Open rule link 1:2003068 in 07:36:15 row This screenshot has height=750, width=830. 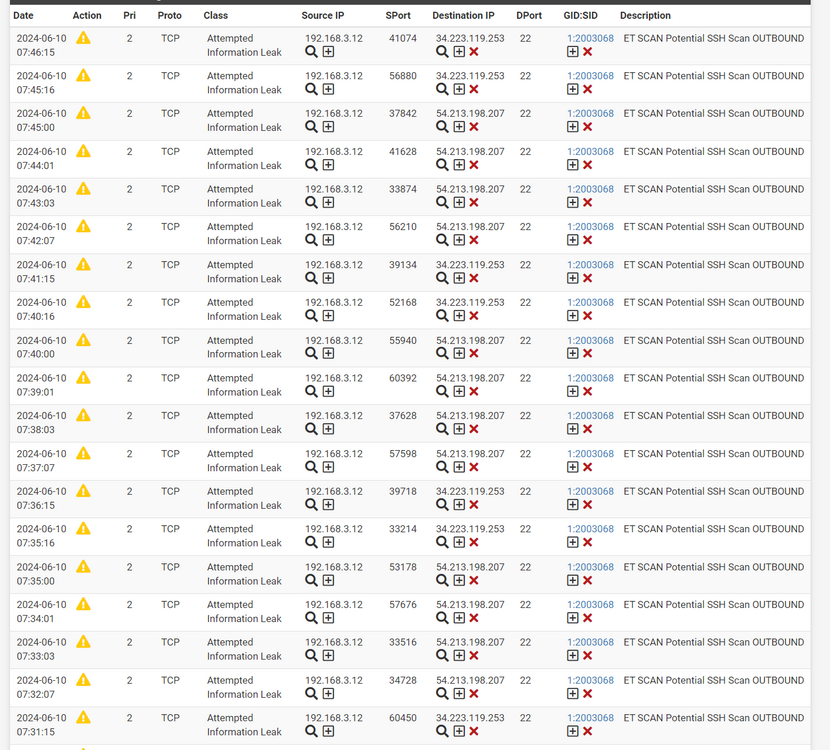(x=590, y=491)
